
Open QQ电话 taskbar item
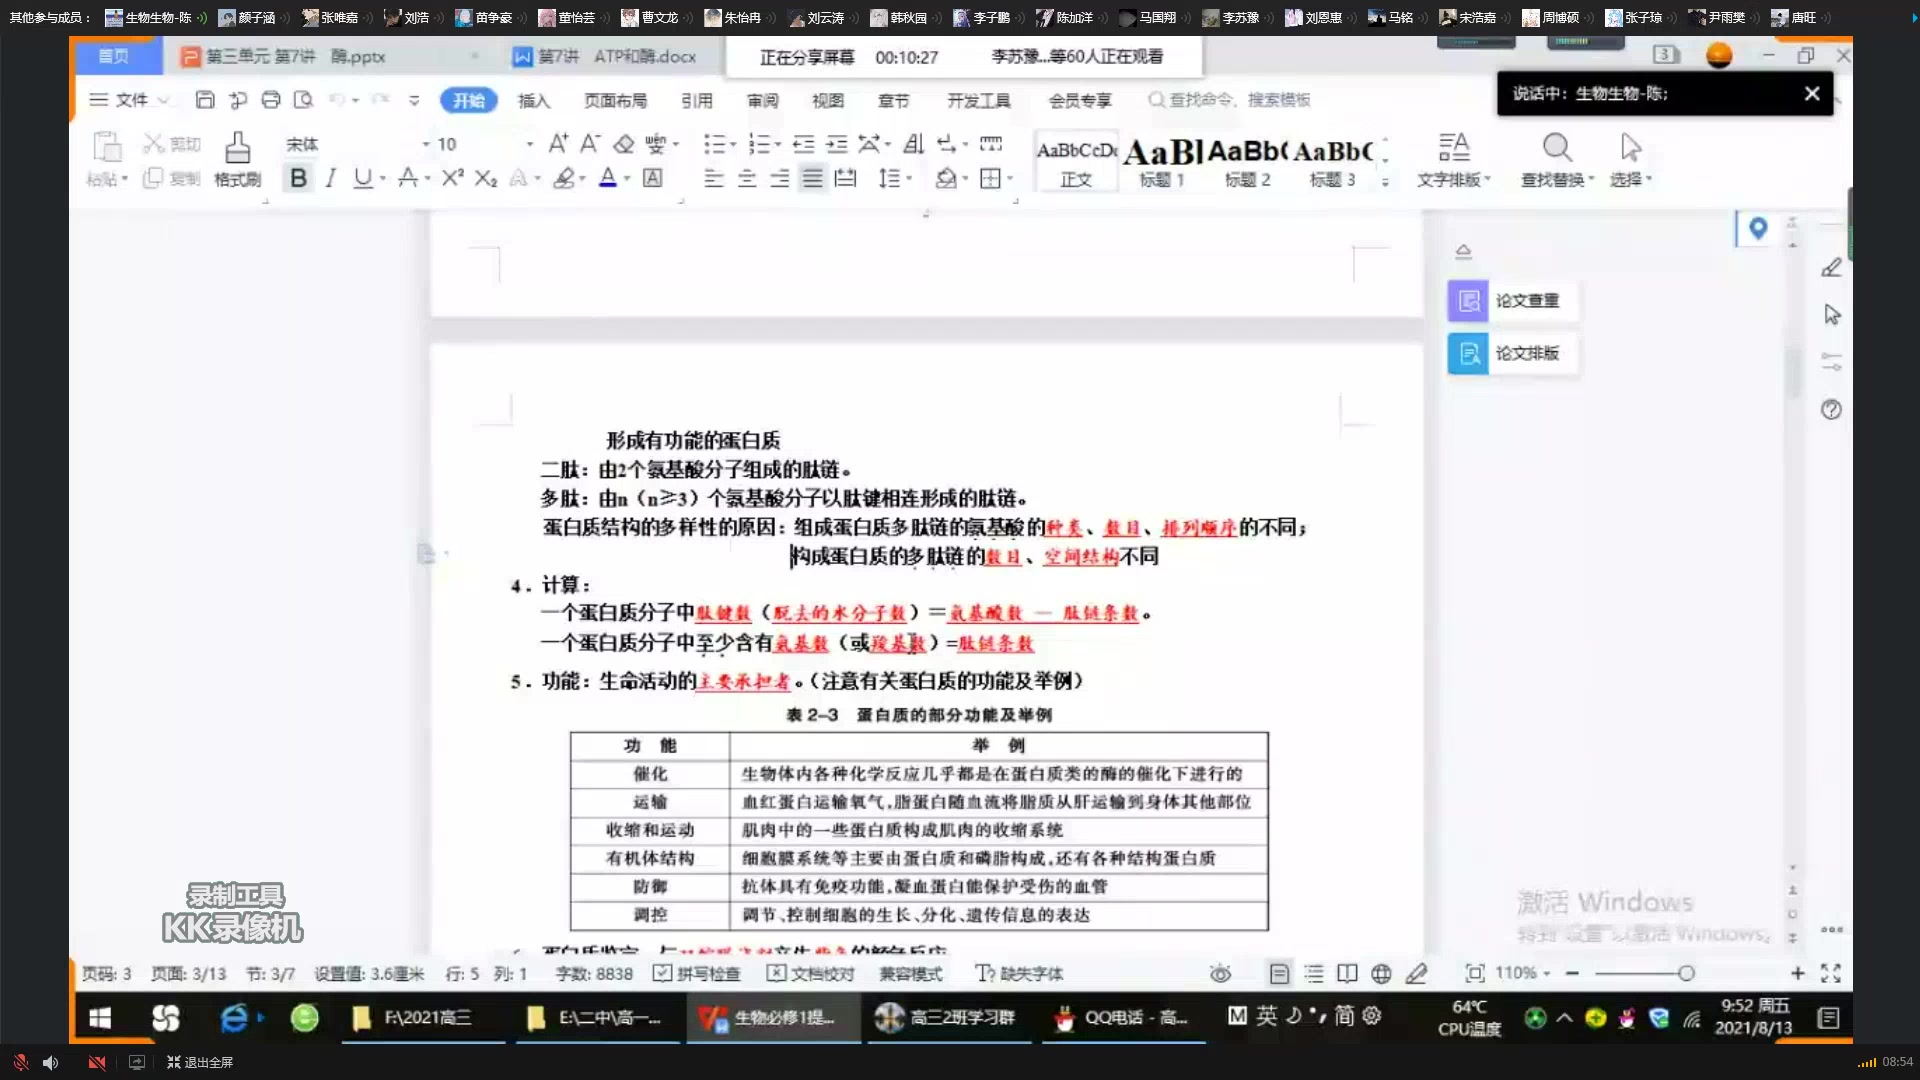click(x=1123, y=1018)
